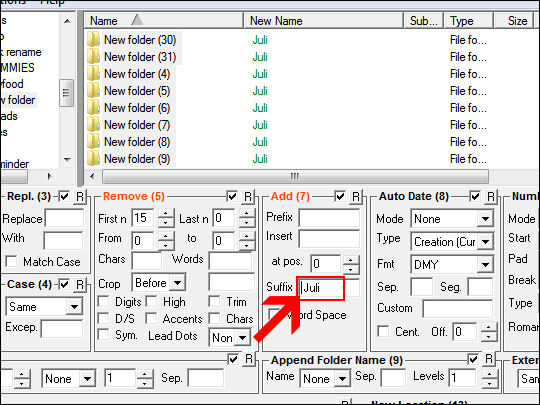Increase the First n value

(x=166, y=214)
